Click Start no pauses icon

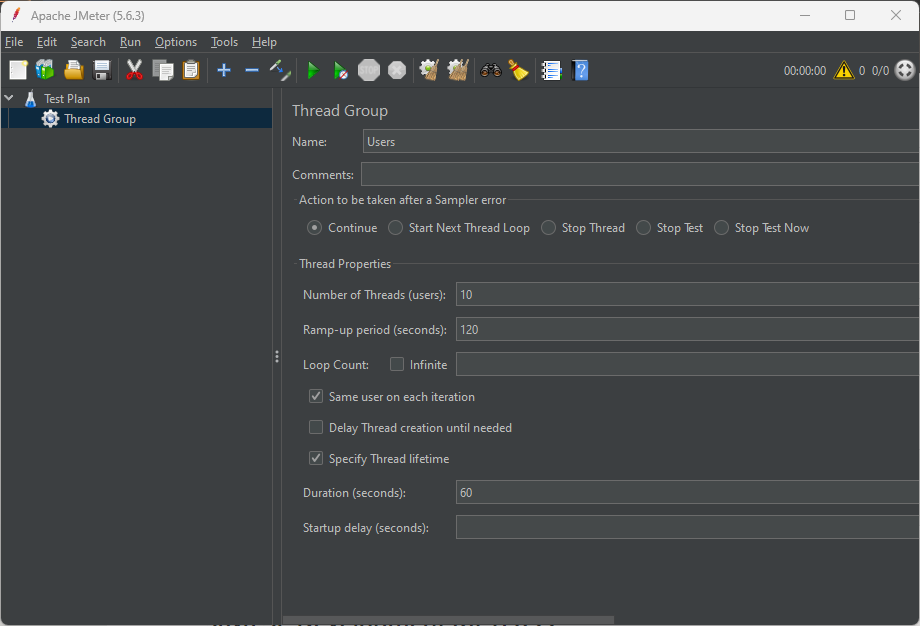(x=340, y=71)
